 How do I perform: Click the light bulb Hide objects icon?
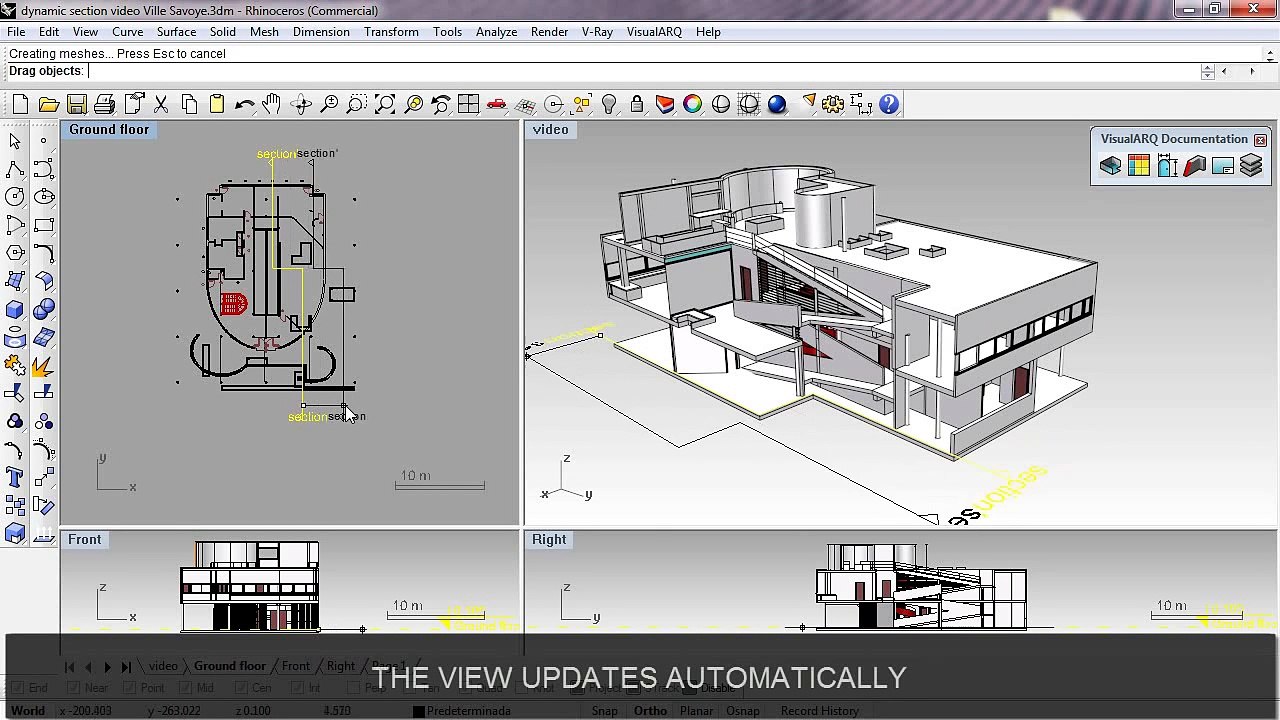(x=609, y=104)
